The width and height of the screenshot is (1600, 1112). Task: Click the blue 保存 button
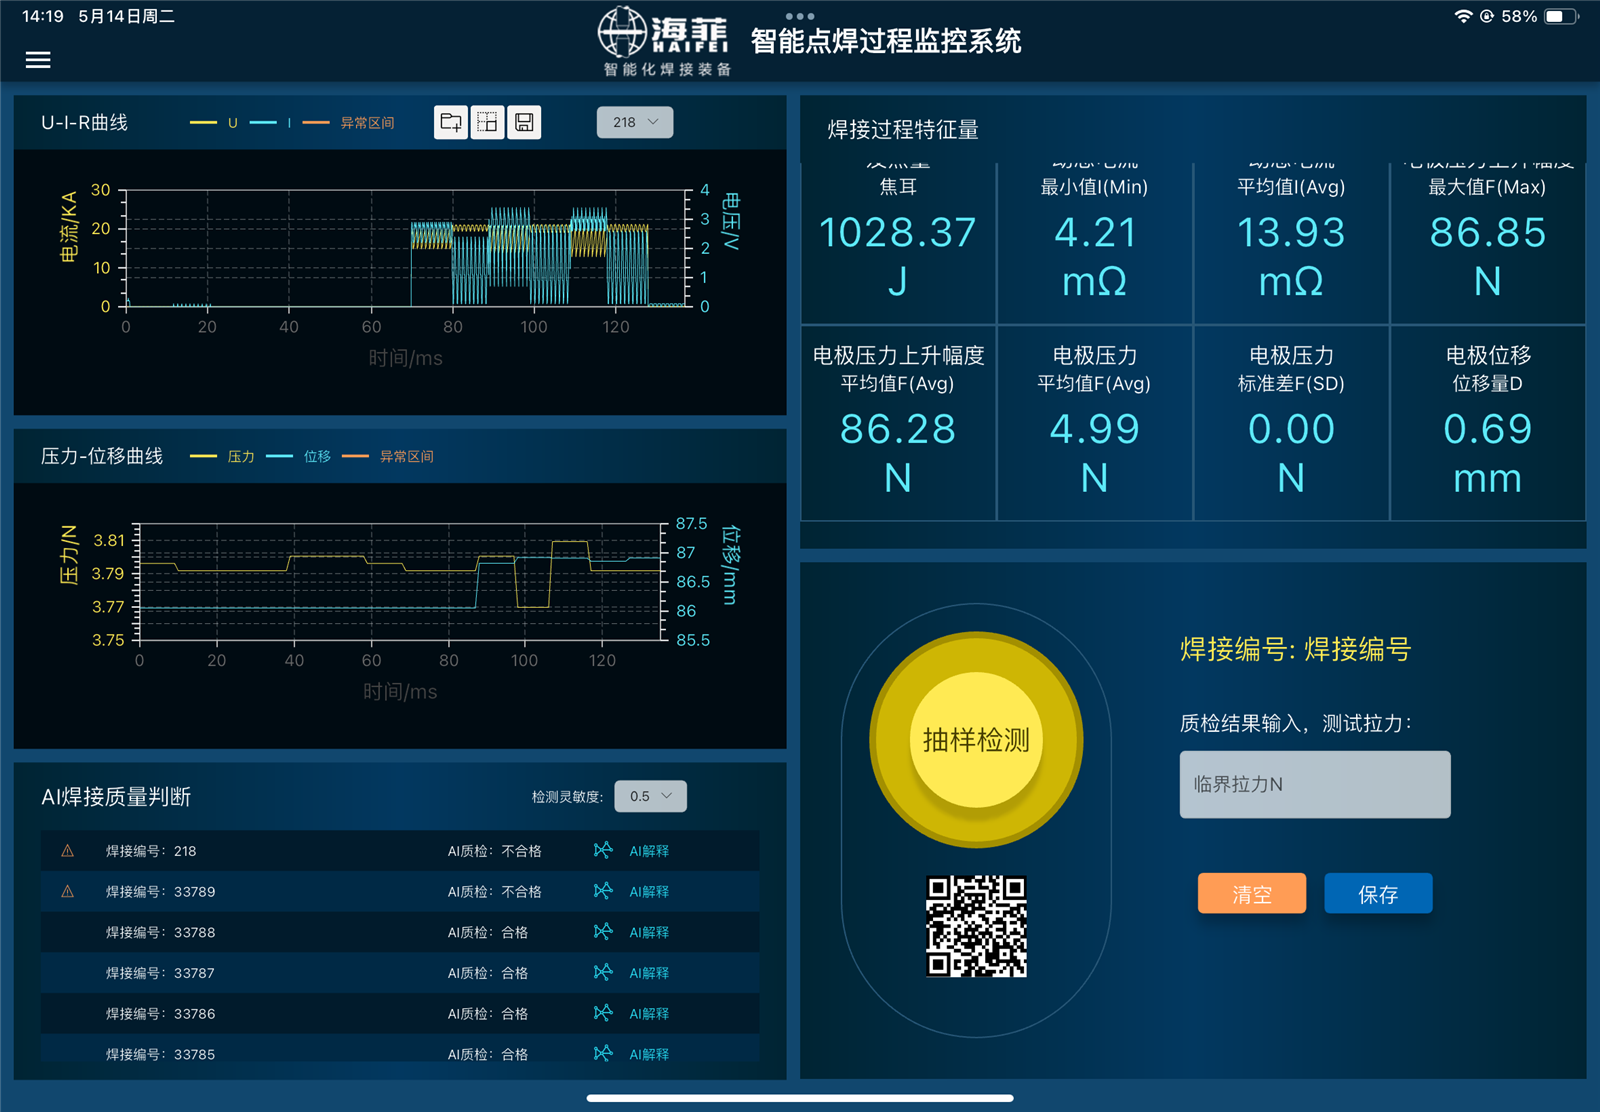pos(1378,894)
